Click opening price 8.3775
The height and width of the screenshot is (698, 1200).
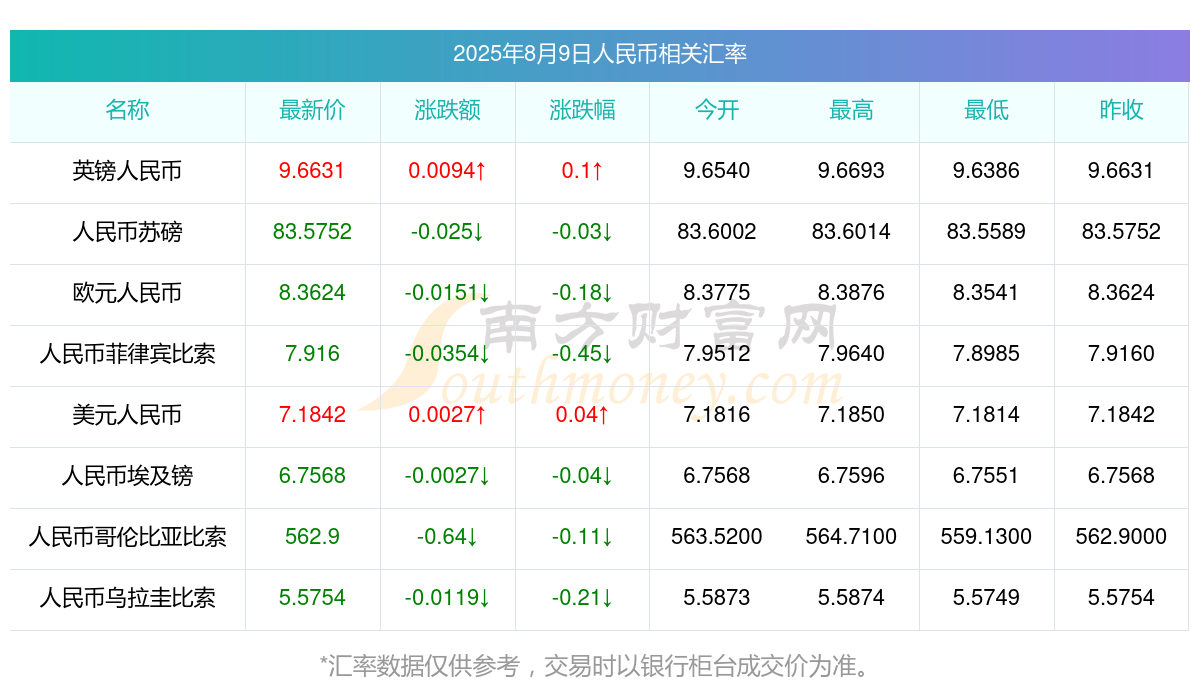717,293
